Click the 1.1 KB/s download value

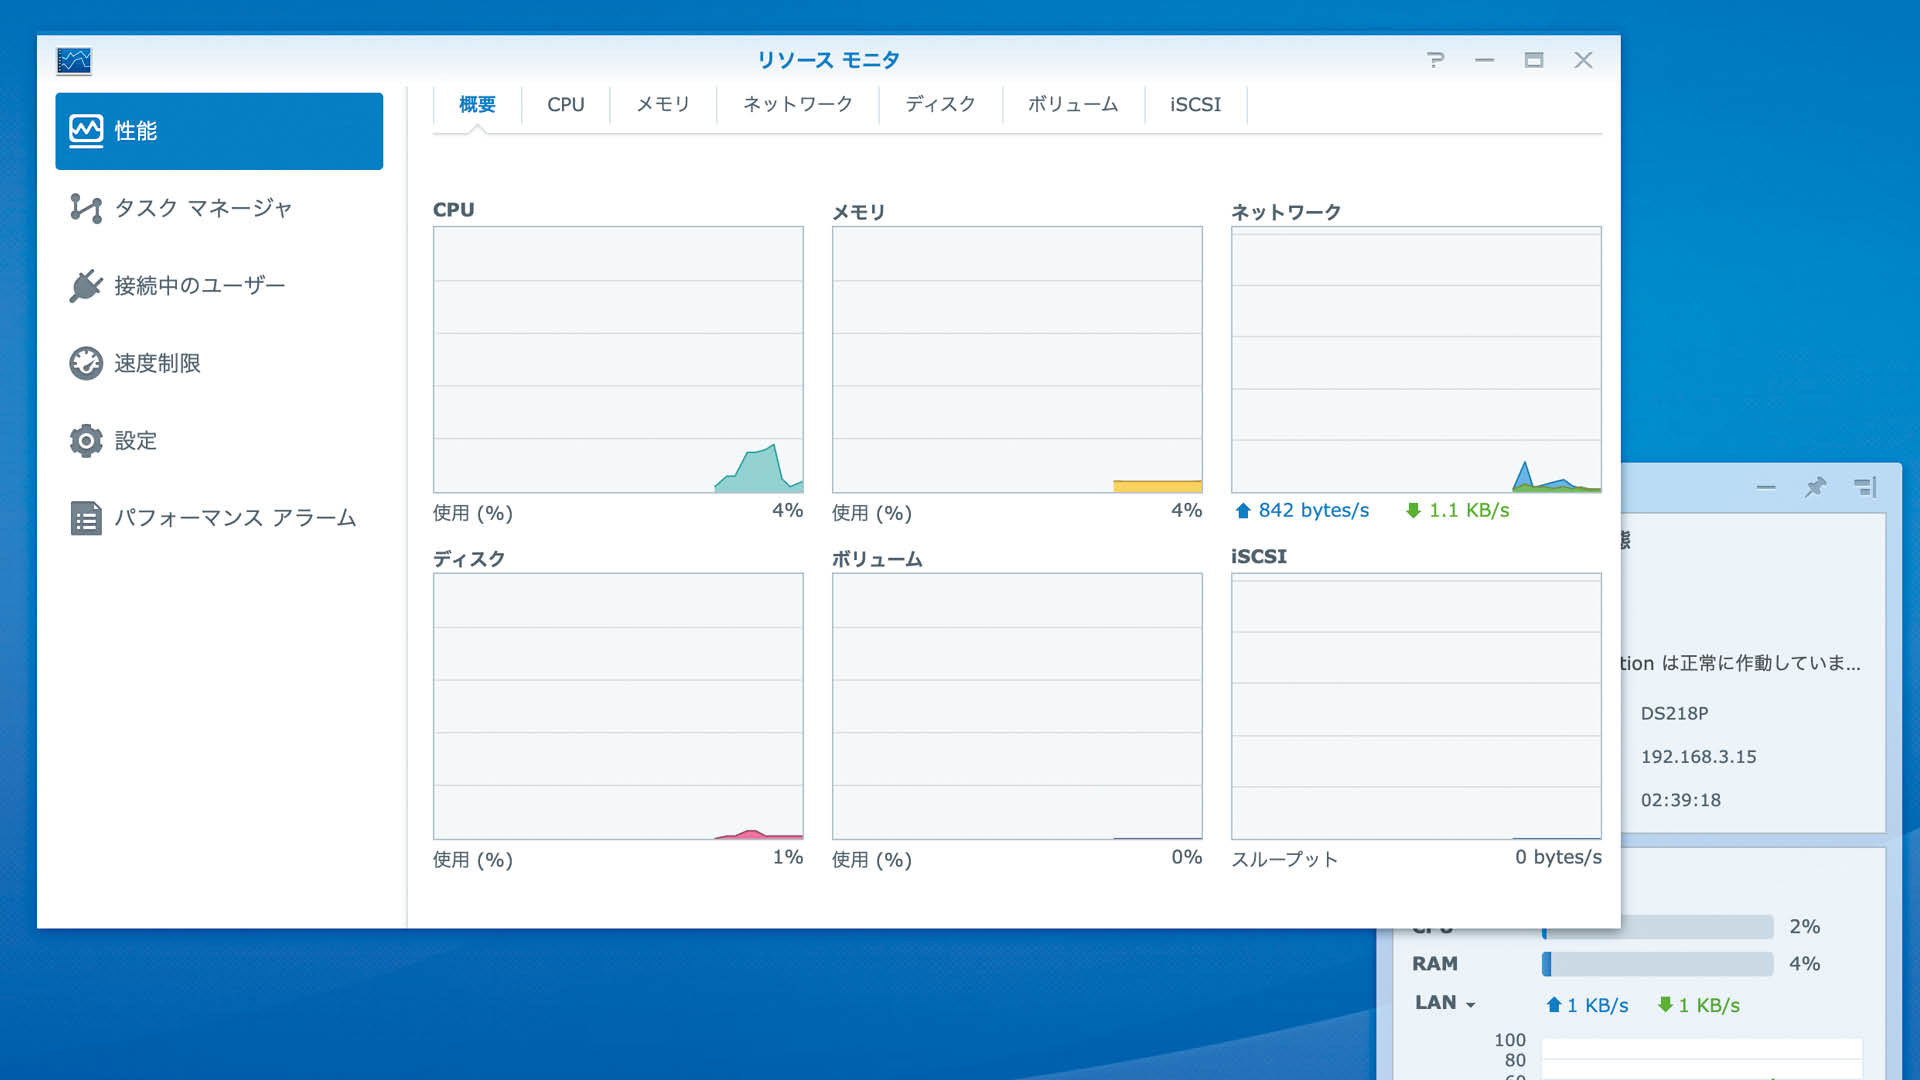(x=1469, y=511)
